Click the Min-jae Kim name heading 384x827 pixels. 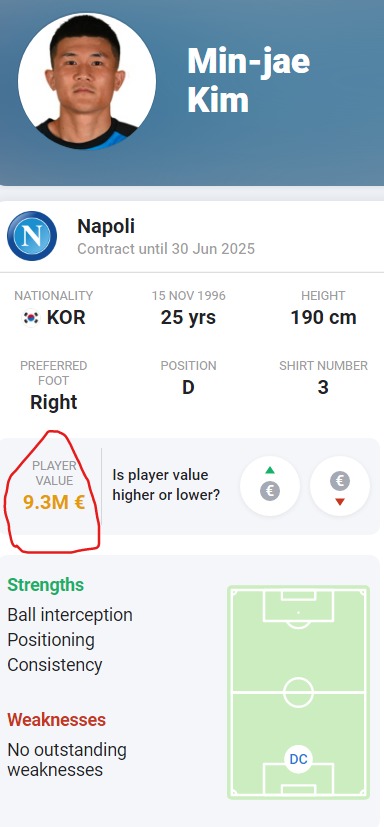[248, 81]
